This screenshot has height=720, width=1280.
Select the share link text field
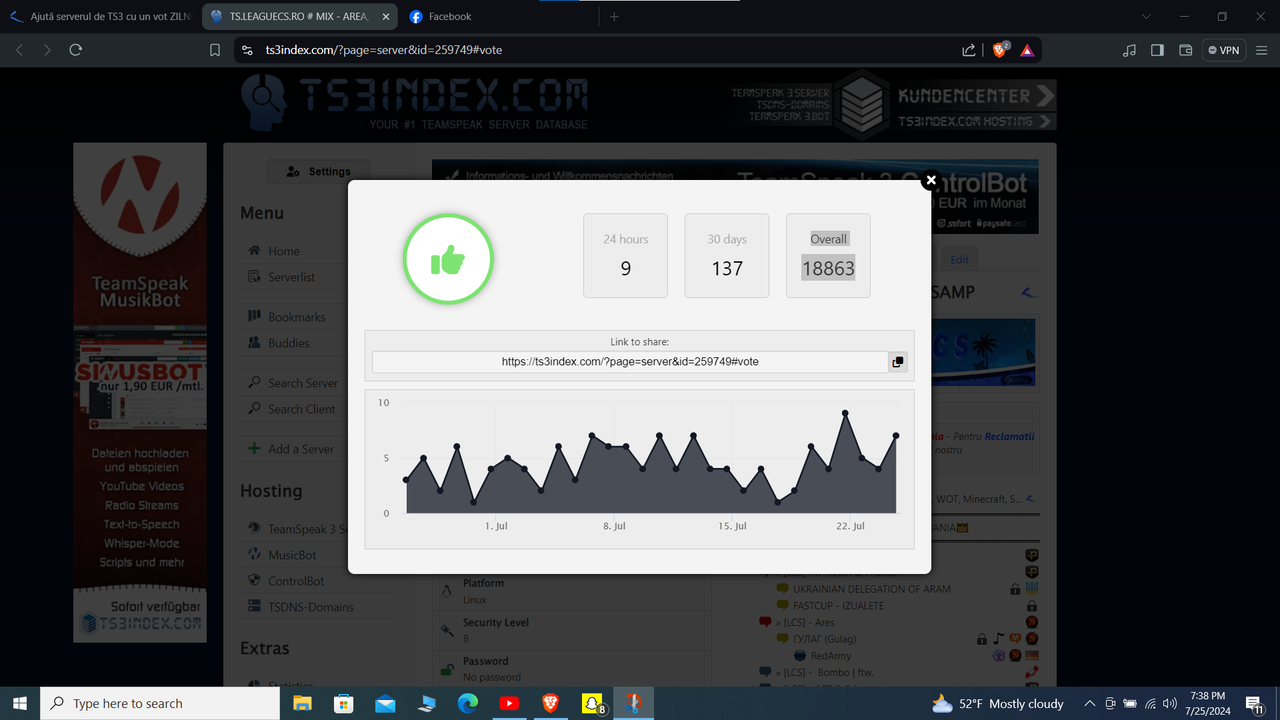pos(630,362)
